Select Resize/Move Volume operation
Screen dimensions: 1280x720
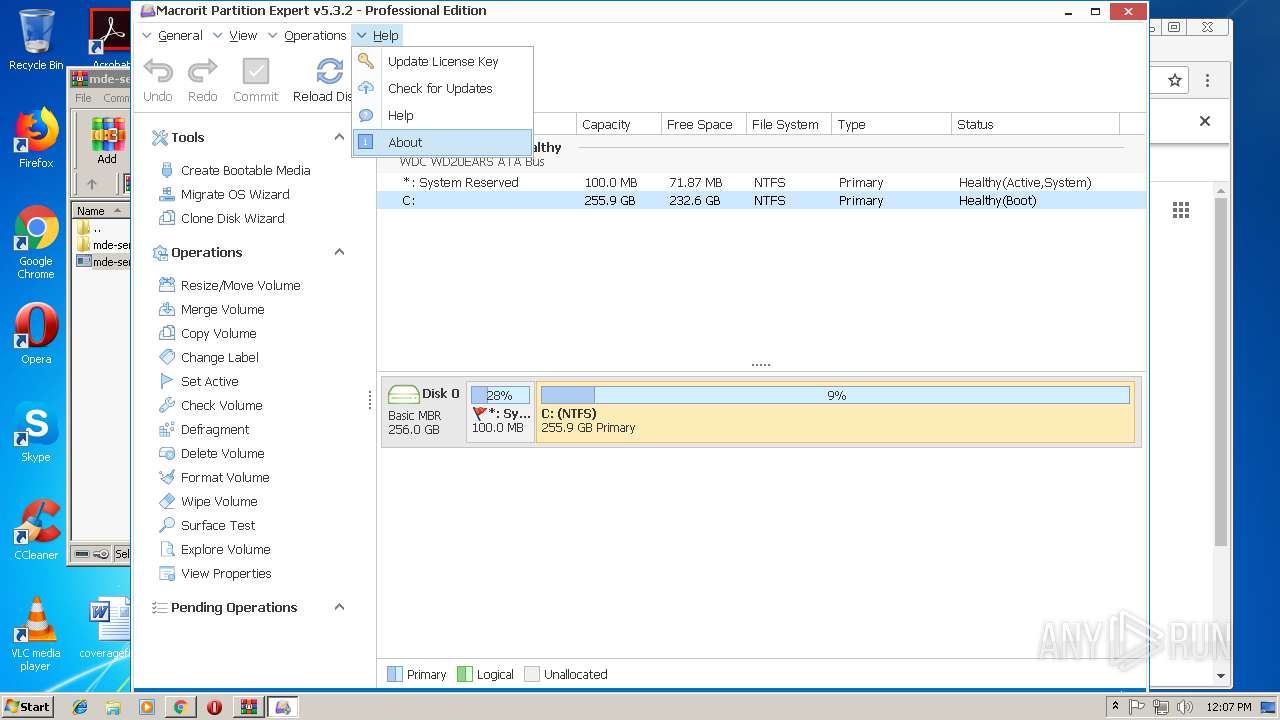(x=230, y=285)
